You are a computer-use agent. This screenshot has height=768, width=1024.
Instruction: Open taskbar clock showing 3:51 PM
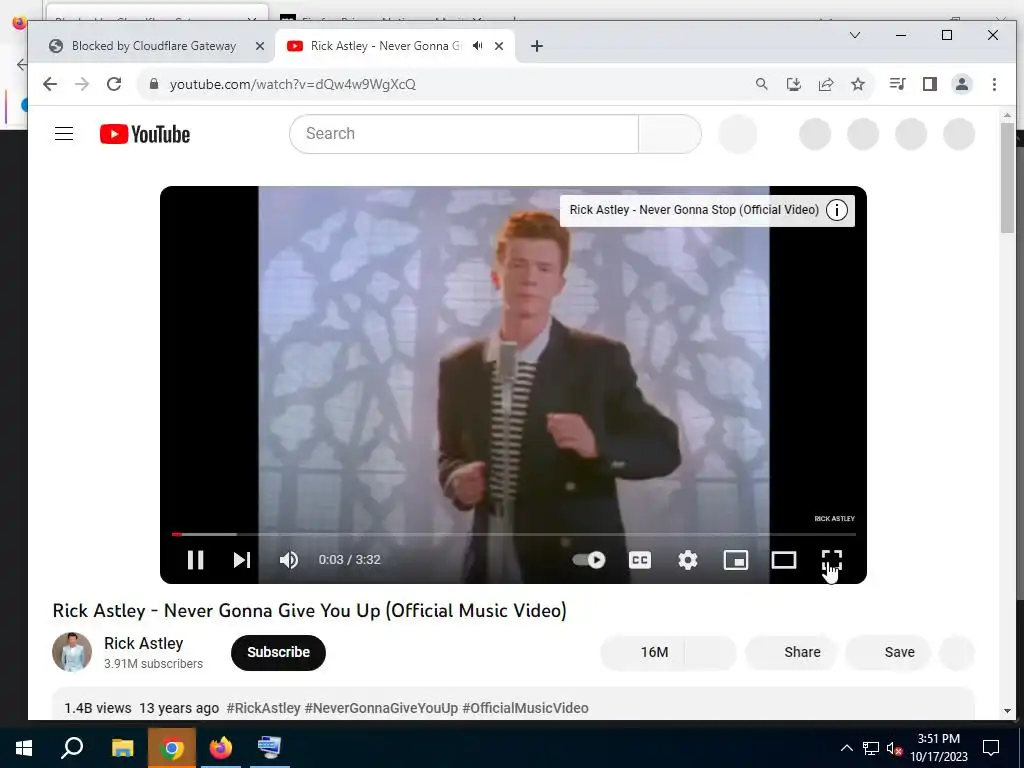(939, 748)
